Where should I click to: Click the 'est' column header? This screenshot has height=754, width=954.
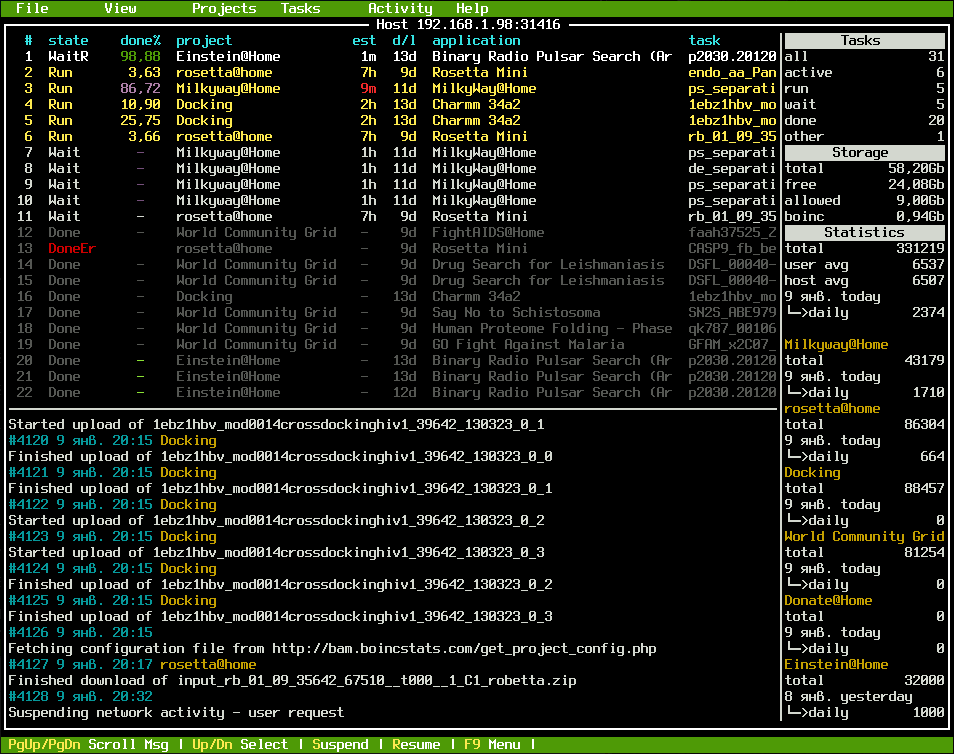364,40
